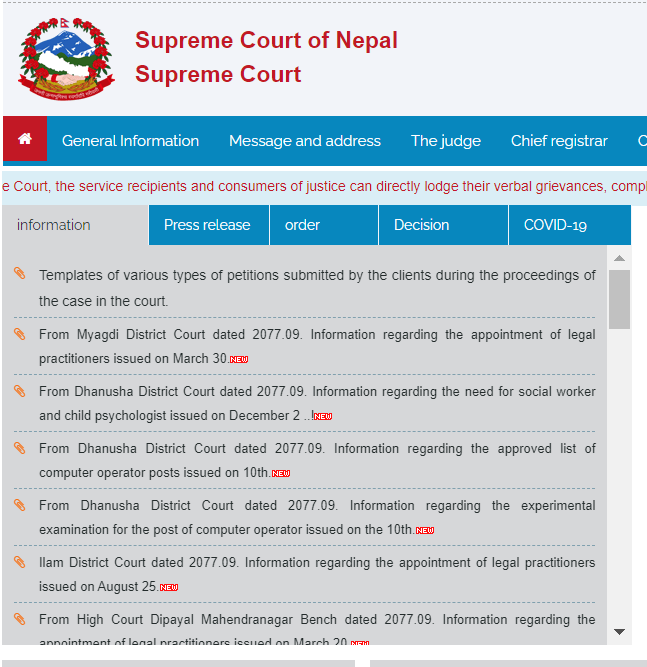
Task: Click paperclip icon for Dipayal Mahendranagar Bench notice
Action: [x=20, y=619]
